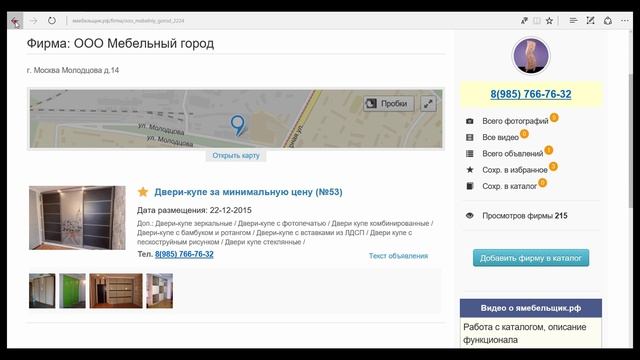Open the Всего фотографий entry
Image resolution: width=640 pixels, height=360 pixels.
[x=515, y=121]
